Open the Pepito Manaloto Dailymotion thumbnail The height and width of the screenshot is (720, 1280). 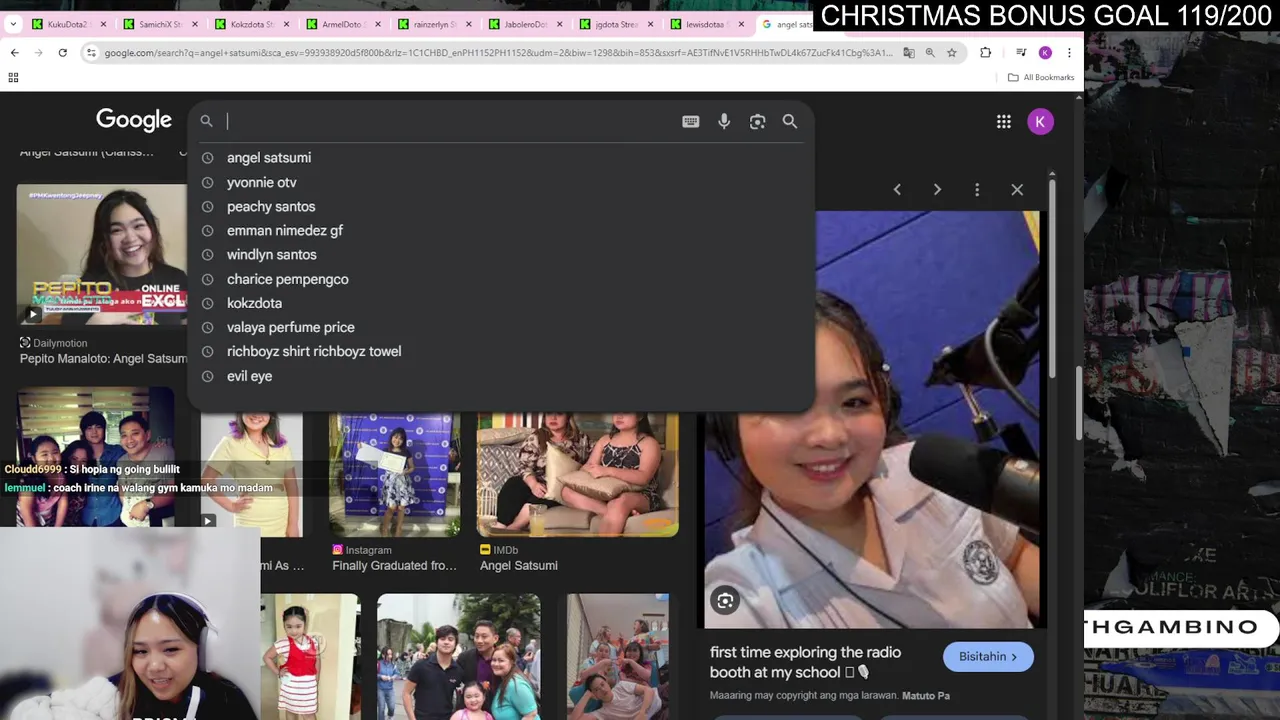click(x=101, y=254)
